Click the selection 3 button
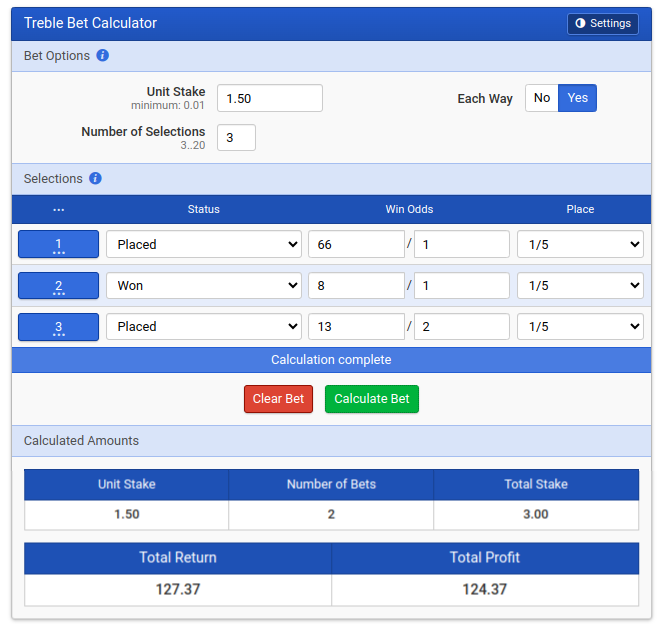Viewport: 660px width, 624px height. pos(59,326)
